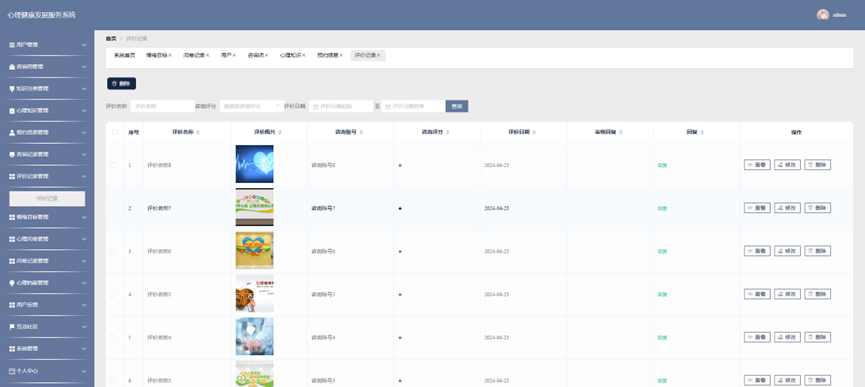Viewport: 865px width, 387px height.
Task: Click the 预约信息管理 person icon
Action: point(12,133)
